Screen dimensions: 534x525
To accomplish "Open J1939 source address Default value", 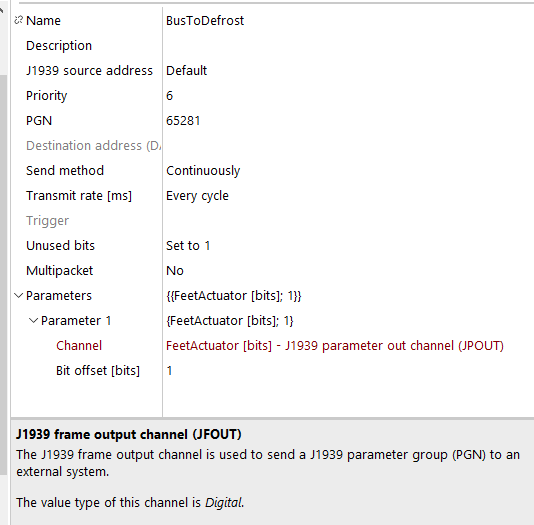I will 348,70.
